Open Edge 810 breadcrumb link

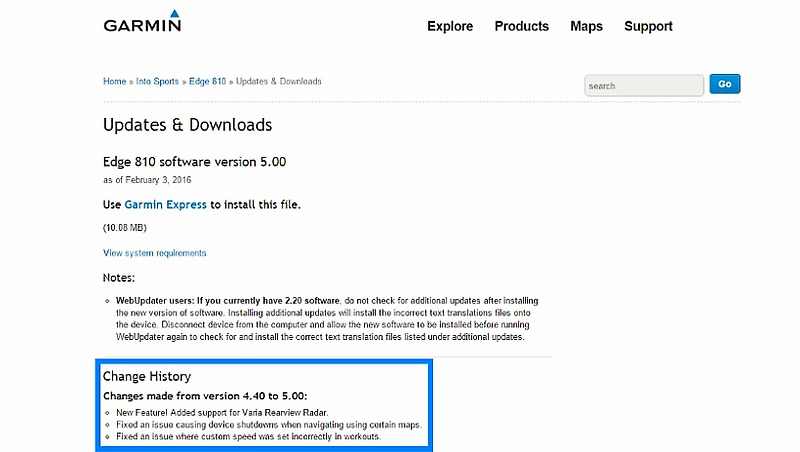tap(207, 81)
